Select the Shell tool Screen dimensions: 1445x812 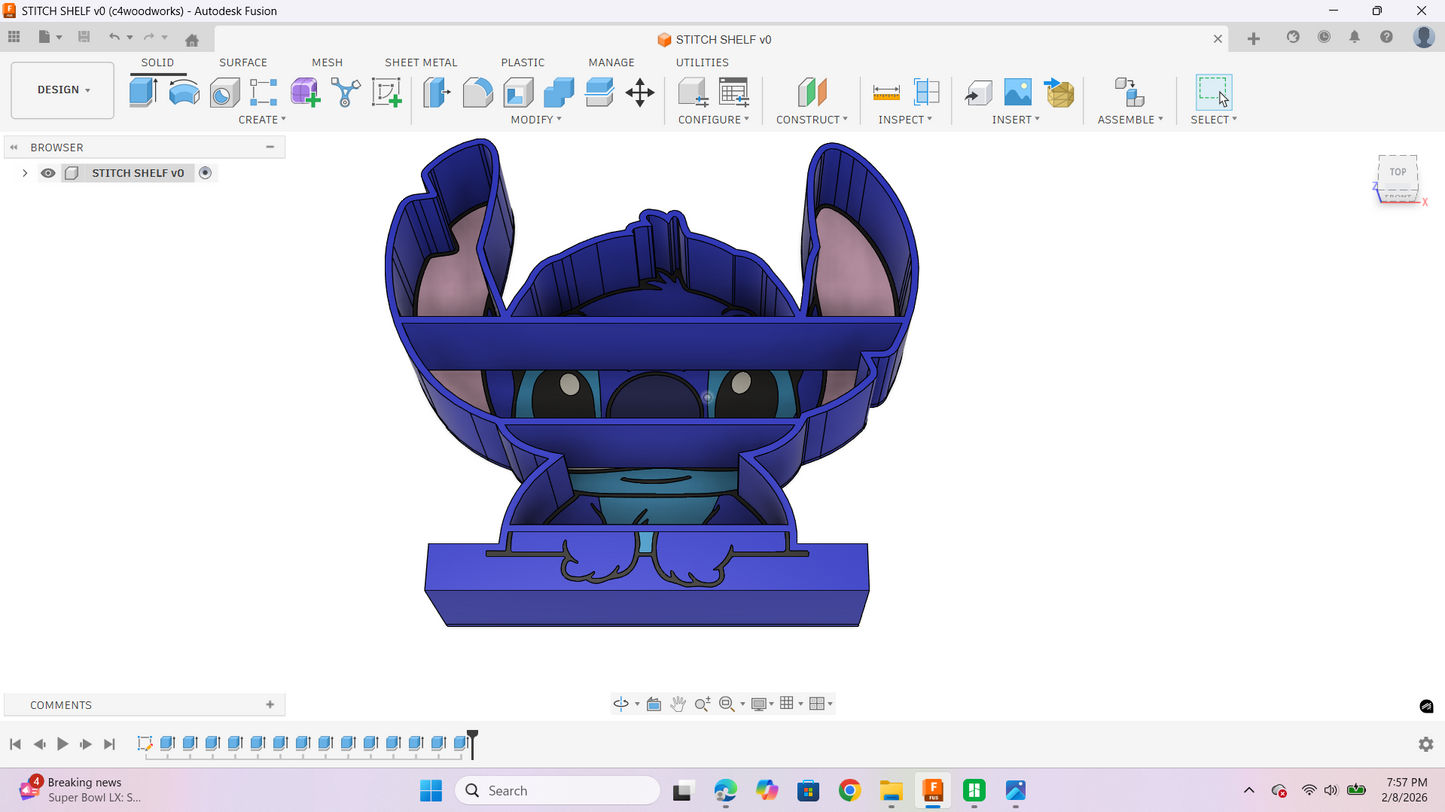point(518,92)
